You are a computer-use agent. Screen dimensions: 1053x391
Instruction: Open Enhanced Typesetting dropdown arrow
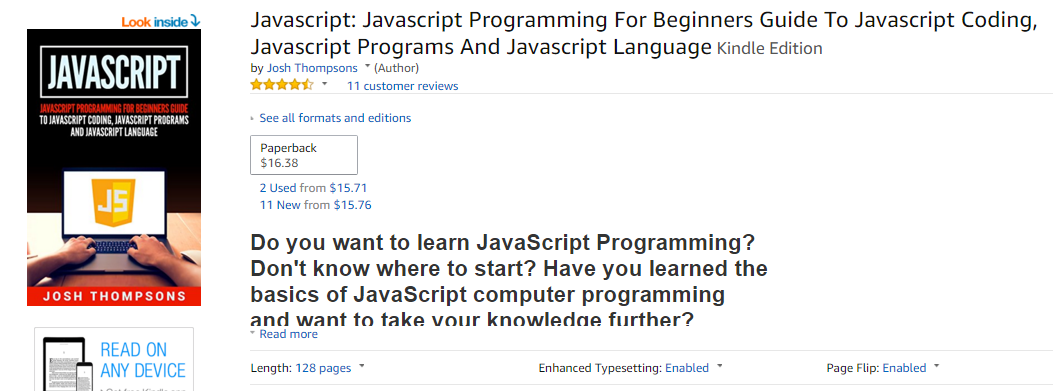(720, 367)
